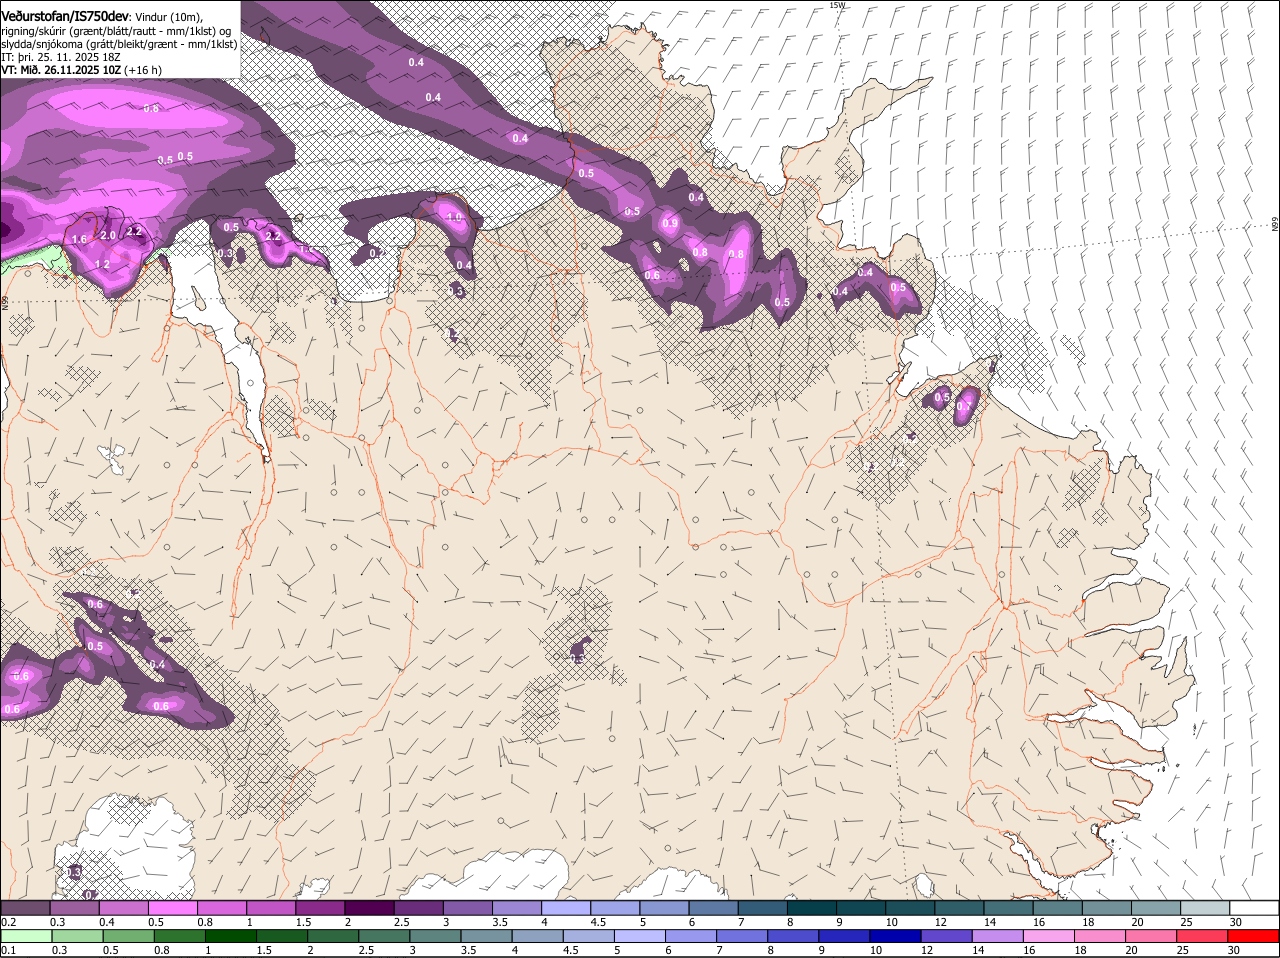Select light pink swatch between 16 and 18, lower legend
Screen dimensions: 1280x958
(1049, 935)
